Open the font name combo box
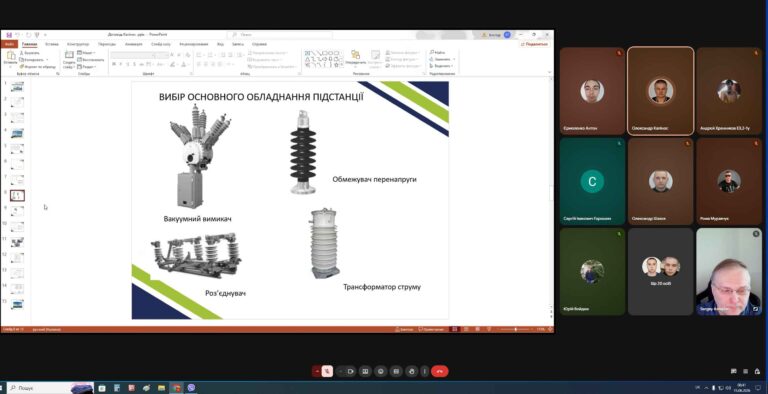This screenshot has height=394, width=768. pos(133,55)
